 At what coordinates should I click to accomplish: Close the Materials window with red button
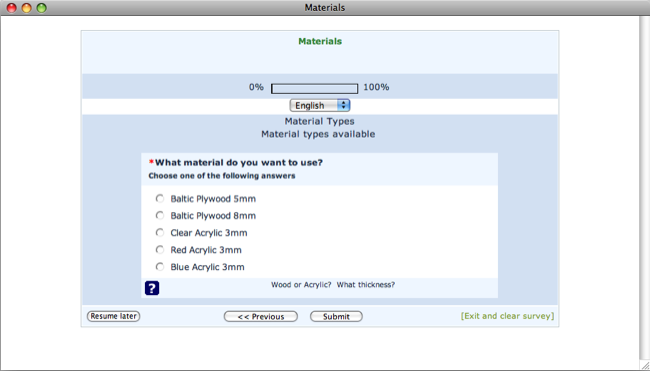pyautogui.click(x=12, y=8)
